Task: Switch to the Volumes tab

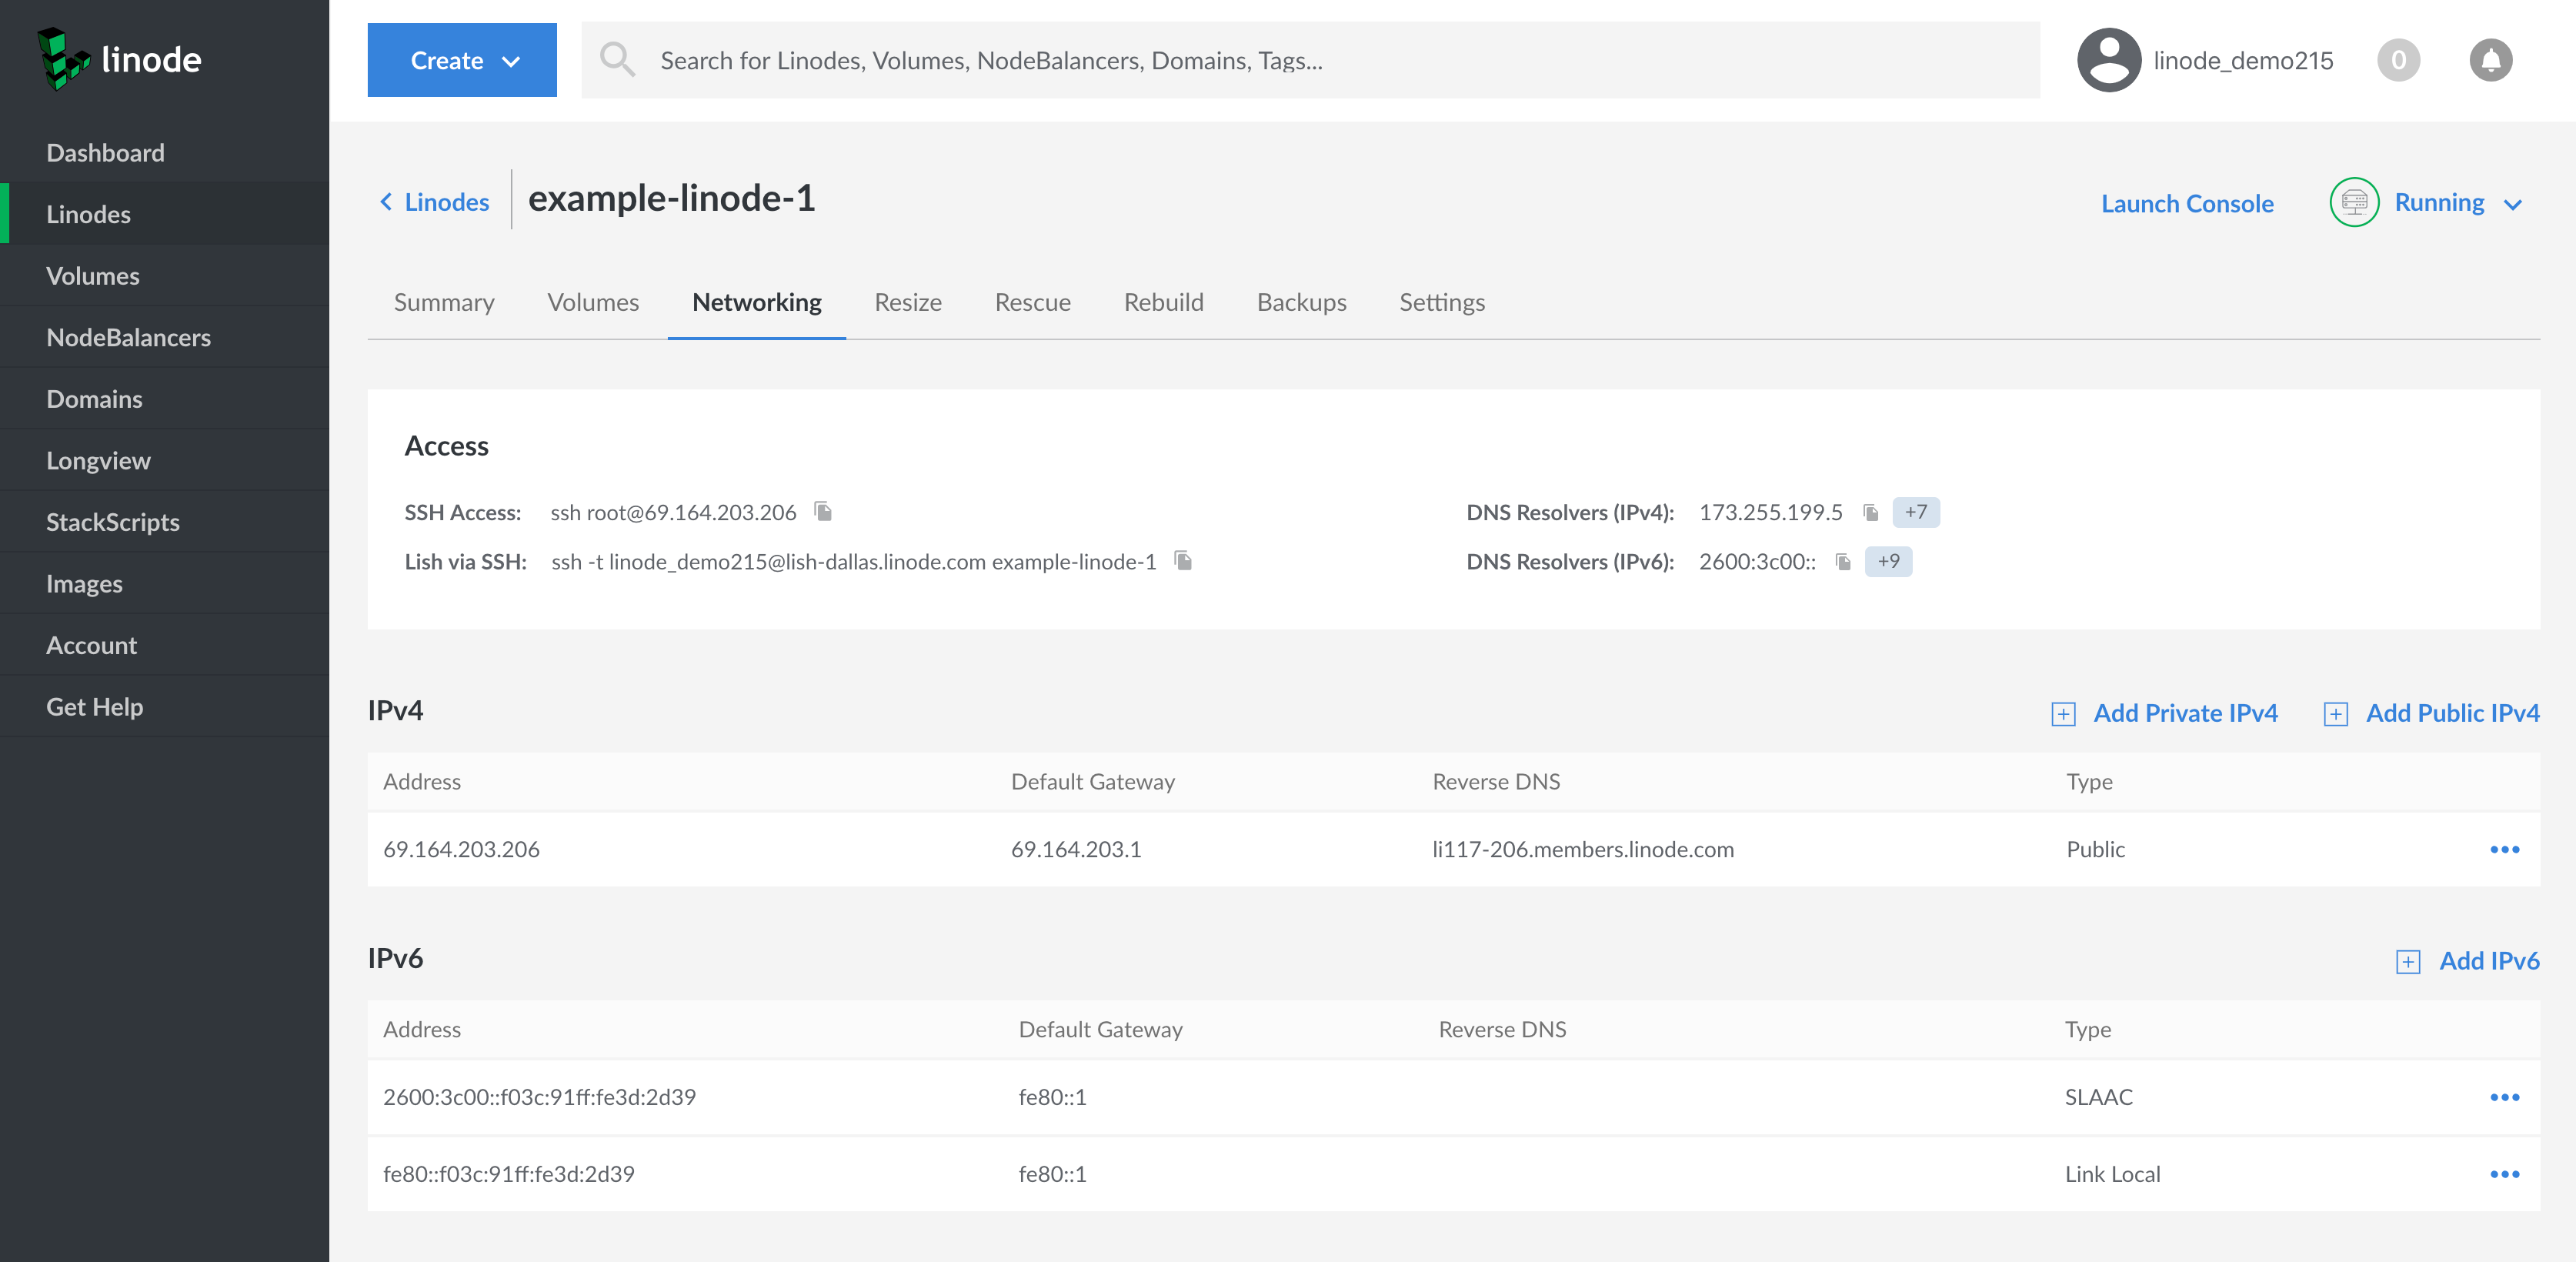Action: click(x=593, y=302)
